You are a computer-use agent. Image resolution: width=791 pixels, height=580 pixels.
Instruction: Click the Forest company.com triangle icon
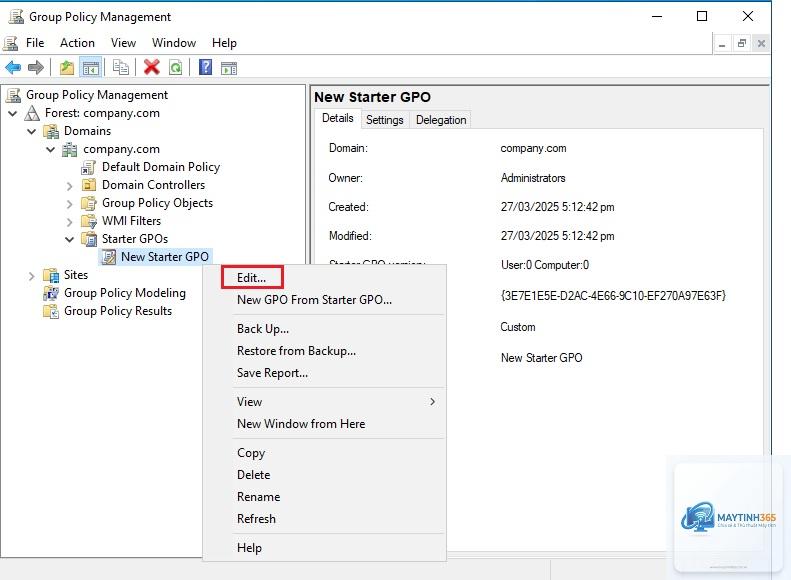click(x=32, y=113)
